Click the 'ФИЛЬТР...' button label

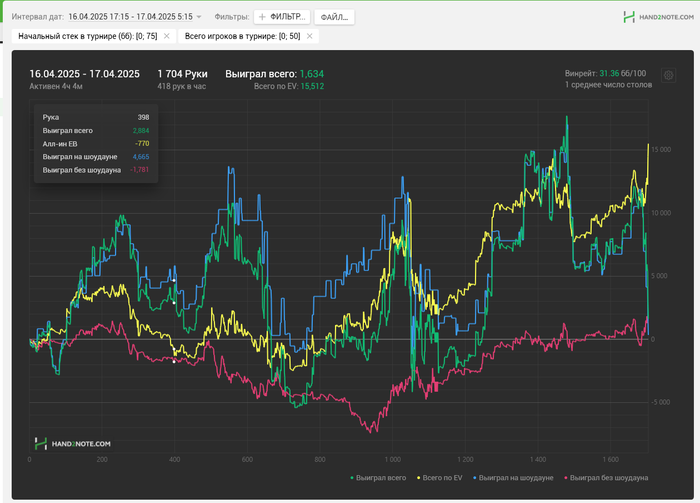pyautogui.click(x=288, y=17)
